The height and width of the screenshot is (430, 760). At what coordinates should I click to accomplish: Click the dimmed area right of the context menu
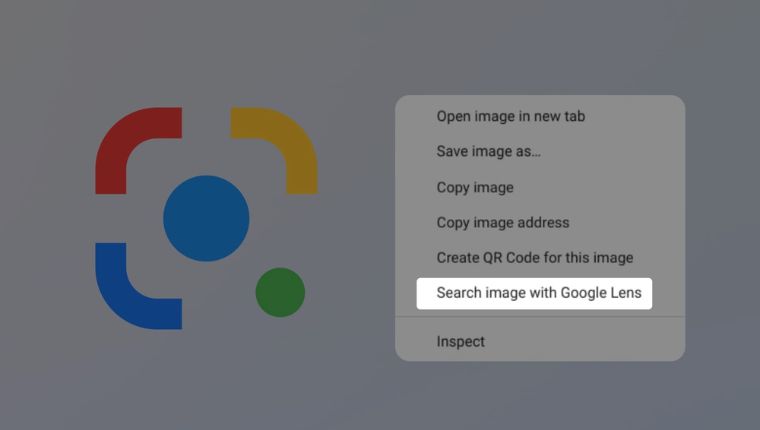722,228
